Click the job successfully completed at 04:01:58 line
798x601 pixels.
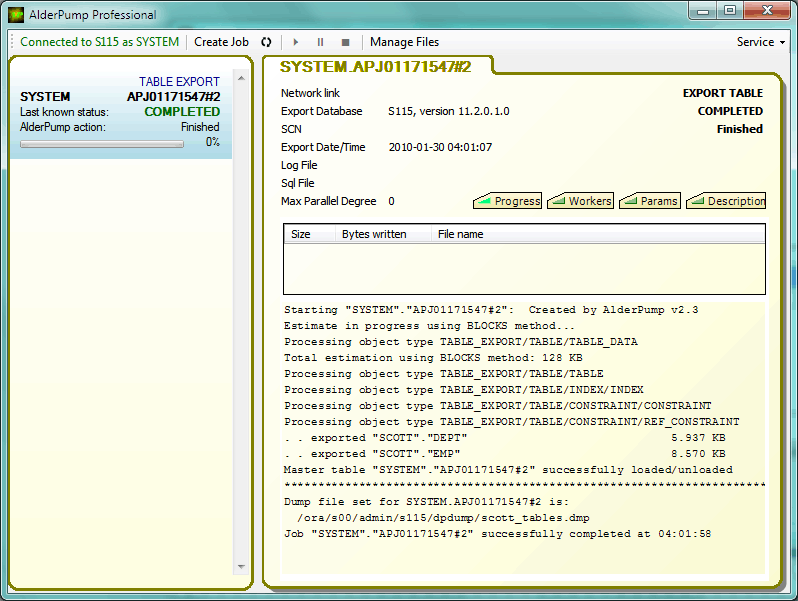pyautogui.click(x=497, y=534)
